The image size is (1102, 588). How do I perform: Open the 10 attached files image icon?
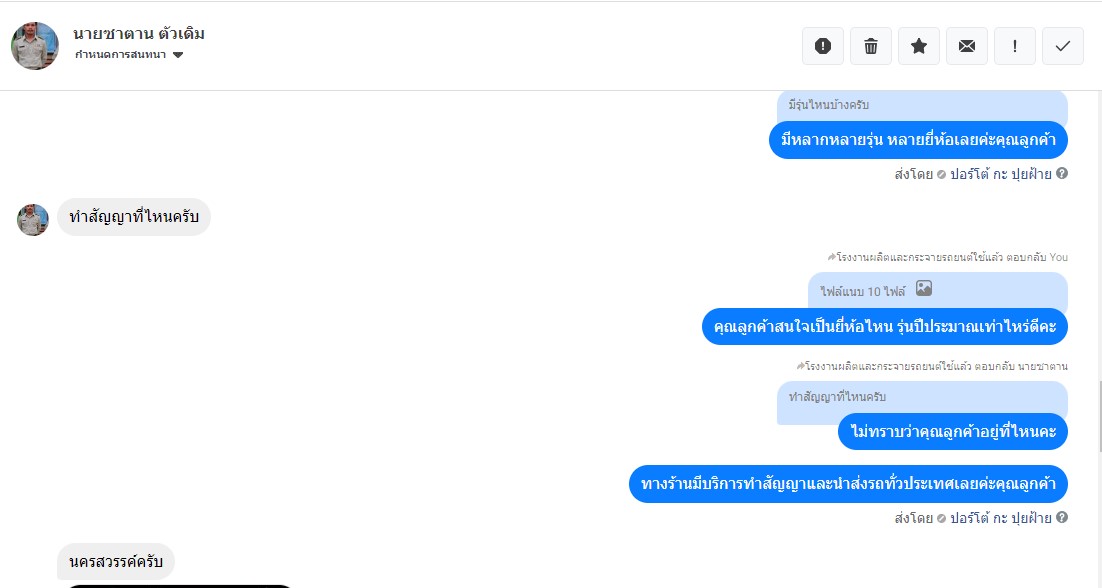(923, 289)
